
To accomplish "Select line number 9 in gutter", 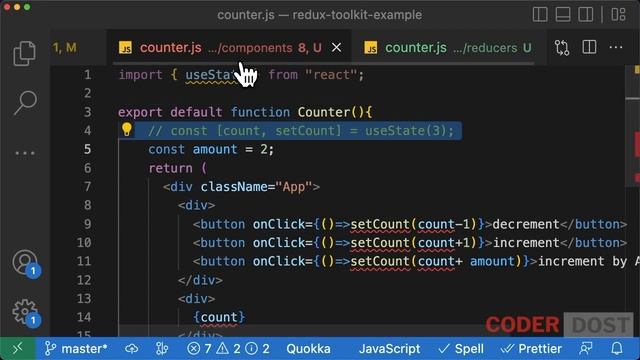I will [87, 224].
